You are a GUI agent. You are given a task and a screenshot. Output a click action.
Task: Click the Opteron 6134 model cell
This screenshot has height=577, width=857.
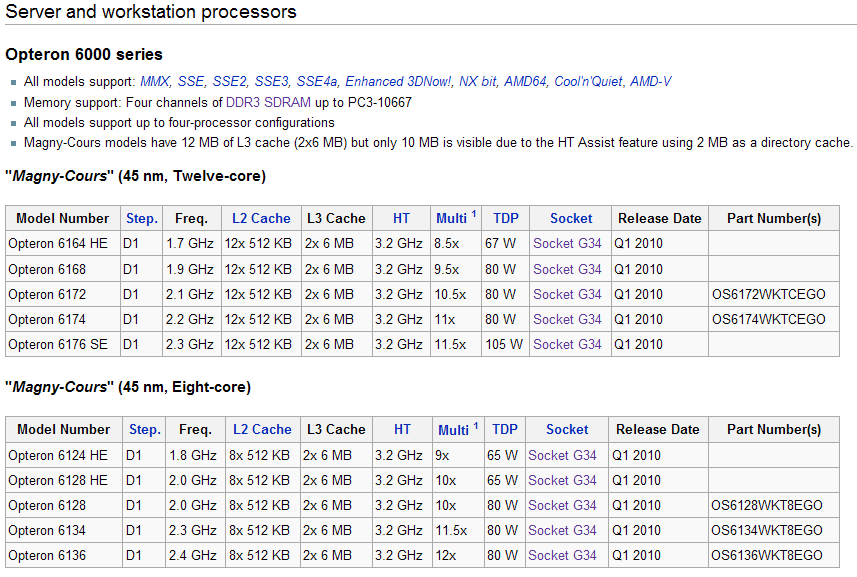(x=64, y=530)
